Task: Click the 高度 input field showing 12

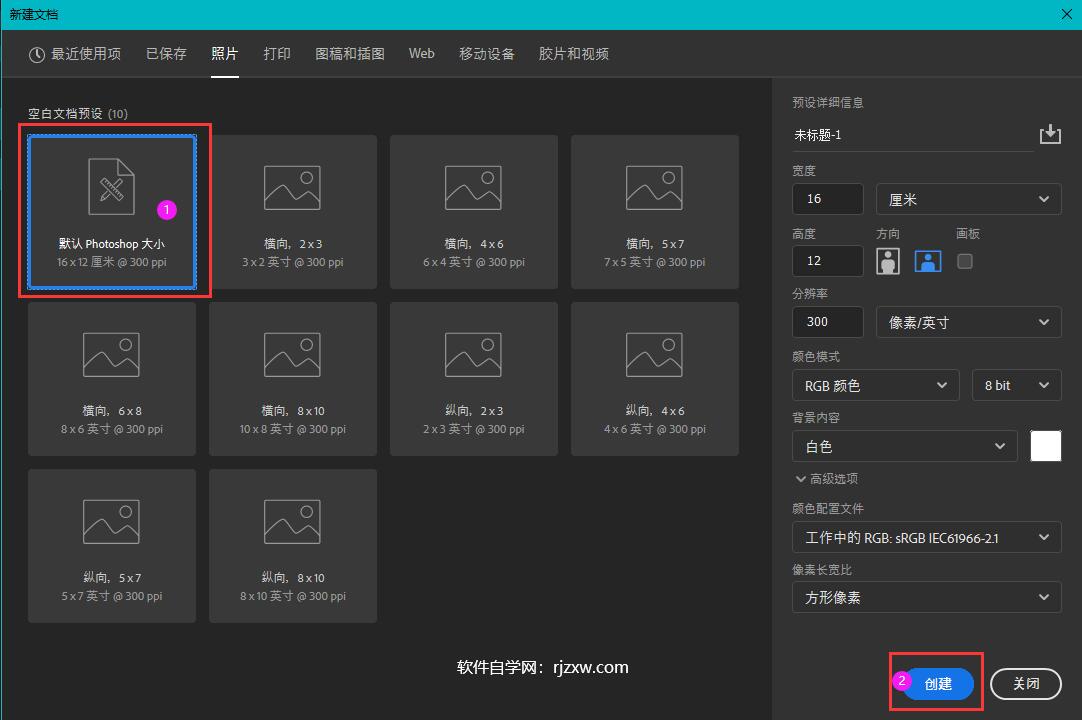Action: click(x=827, y=261)
